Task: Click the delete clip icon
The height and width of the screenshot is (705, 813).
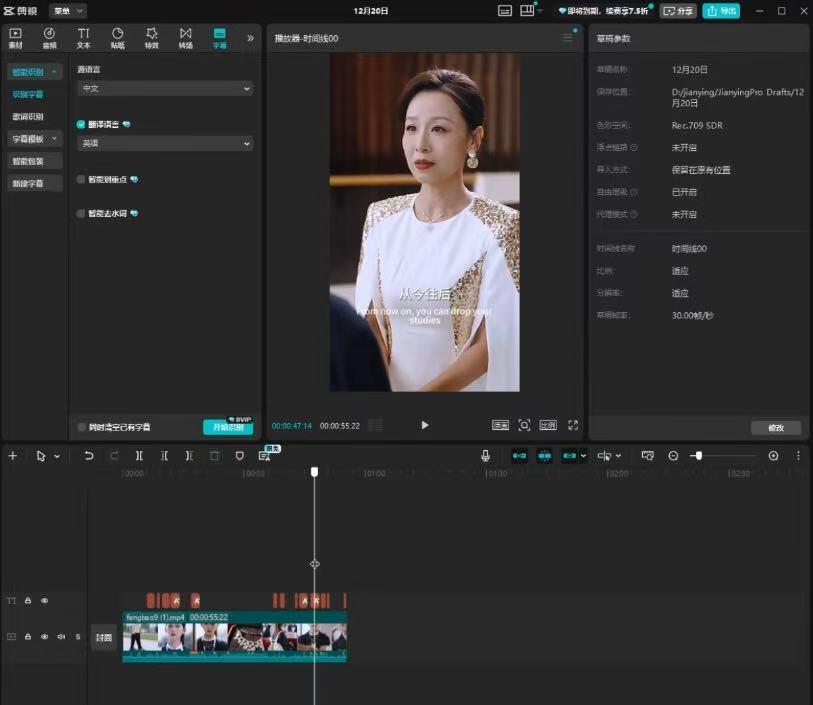Action: [x=214, y=456]
